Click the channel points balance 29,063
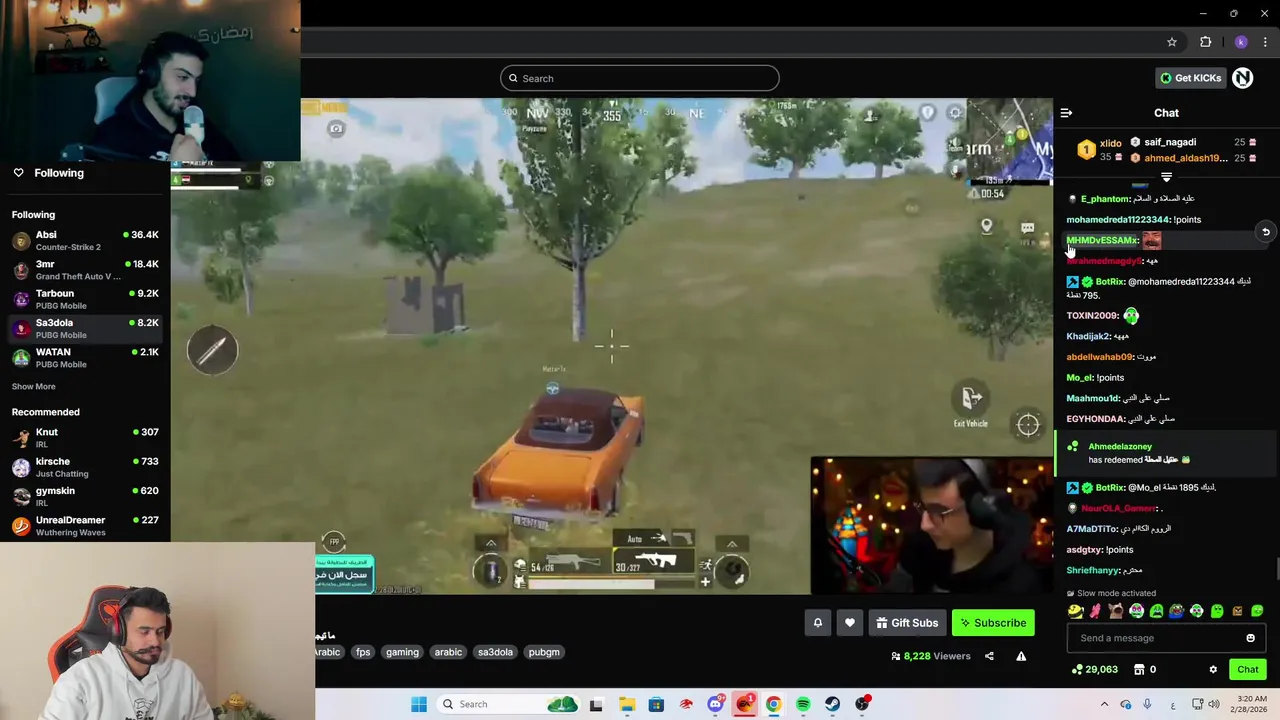Image resolution: width=1280 pixels, height=720 pixels. 1094,670
